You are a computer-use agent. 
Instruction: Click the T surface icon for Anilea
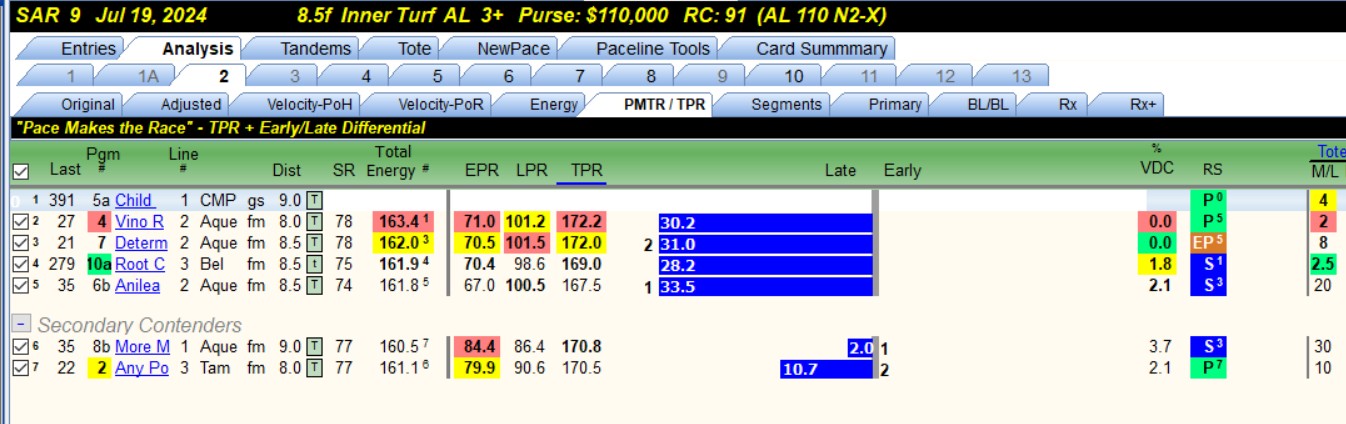point(314,285)
